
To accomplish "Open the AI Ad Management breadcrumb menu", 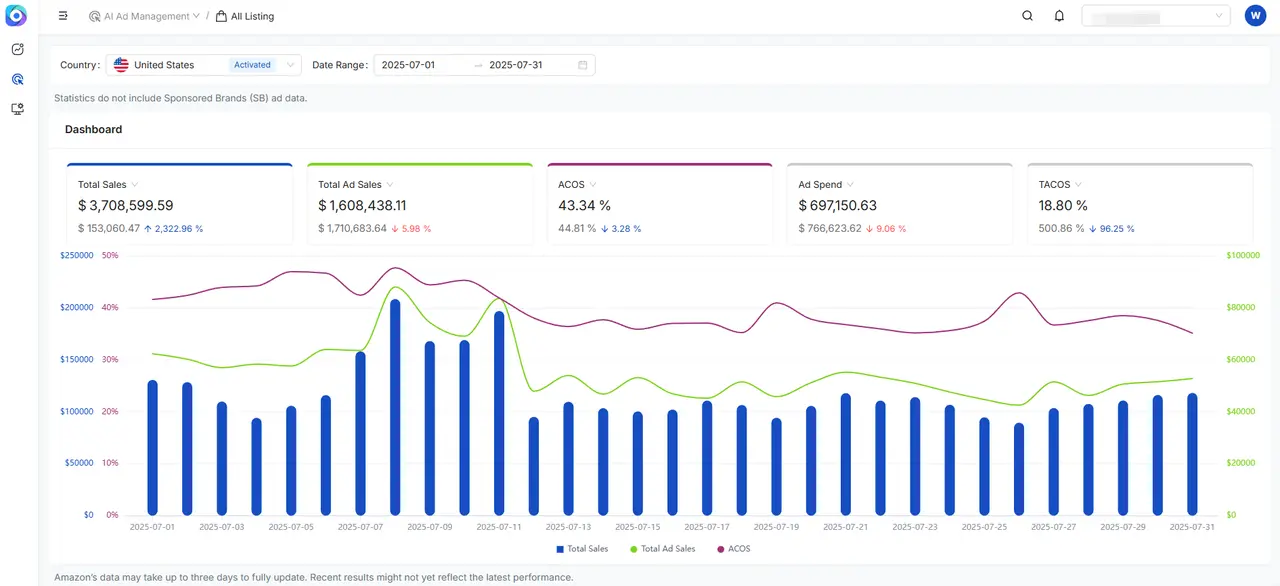I will tap(144, 16).
